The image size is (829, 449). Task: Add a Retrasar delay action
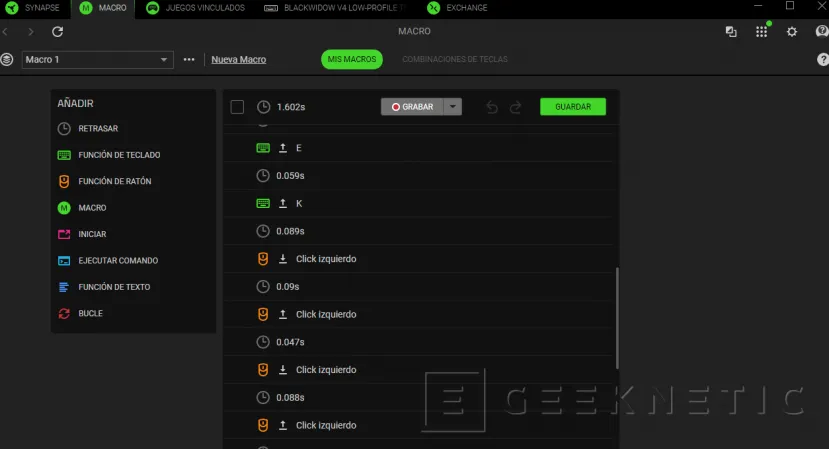(x=98, y=129)
